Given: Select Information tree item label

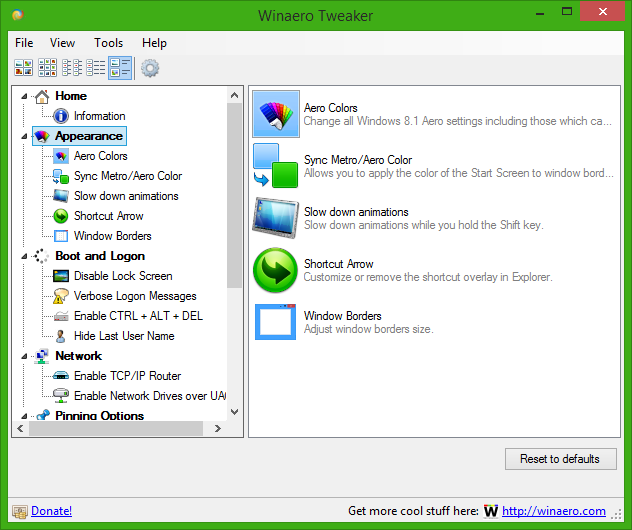Looking at the screenshot, I should pos(100,116).
